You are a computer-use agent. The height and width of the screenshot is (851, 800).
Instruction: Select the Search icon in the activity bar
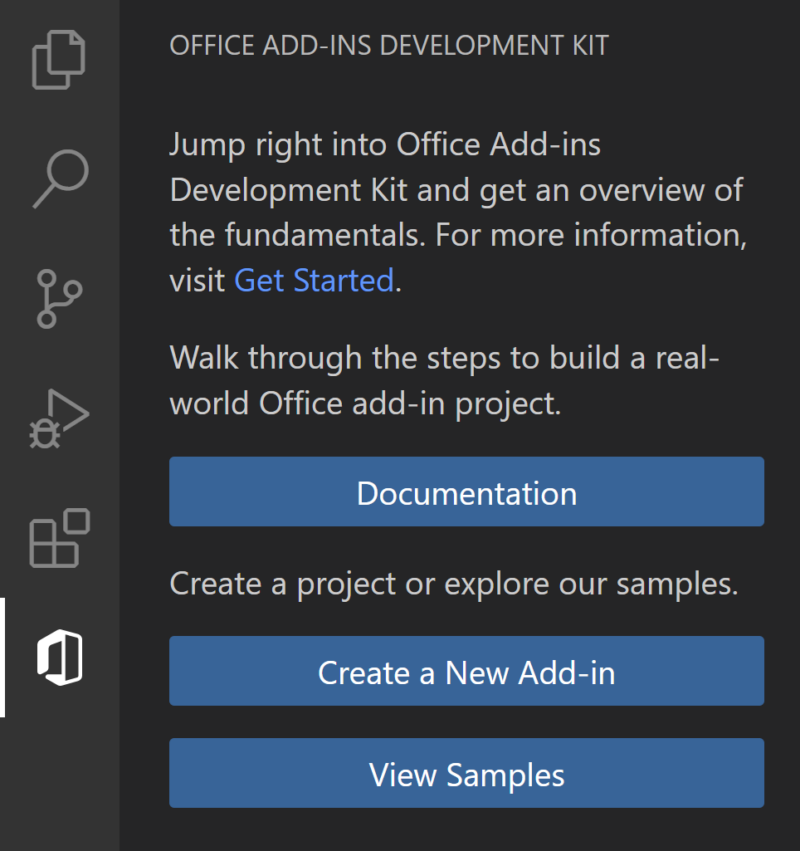pyautogui.click(x=57, y=178)
